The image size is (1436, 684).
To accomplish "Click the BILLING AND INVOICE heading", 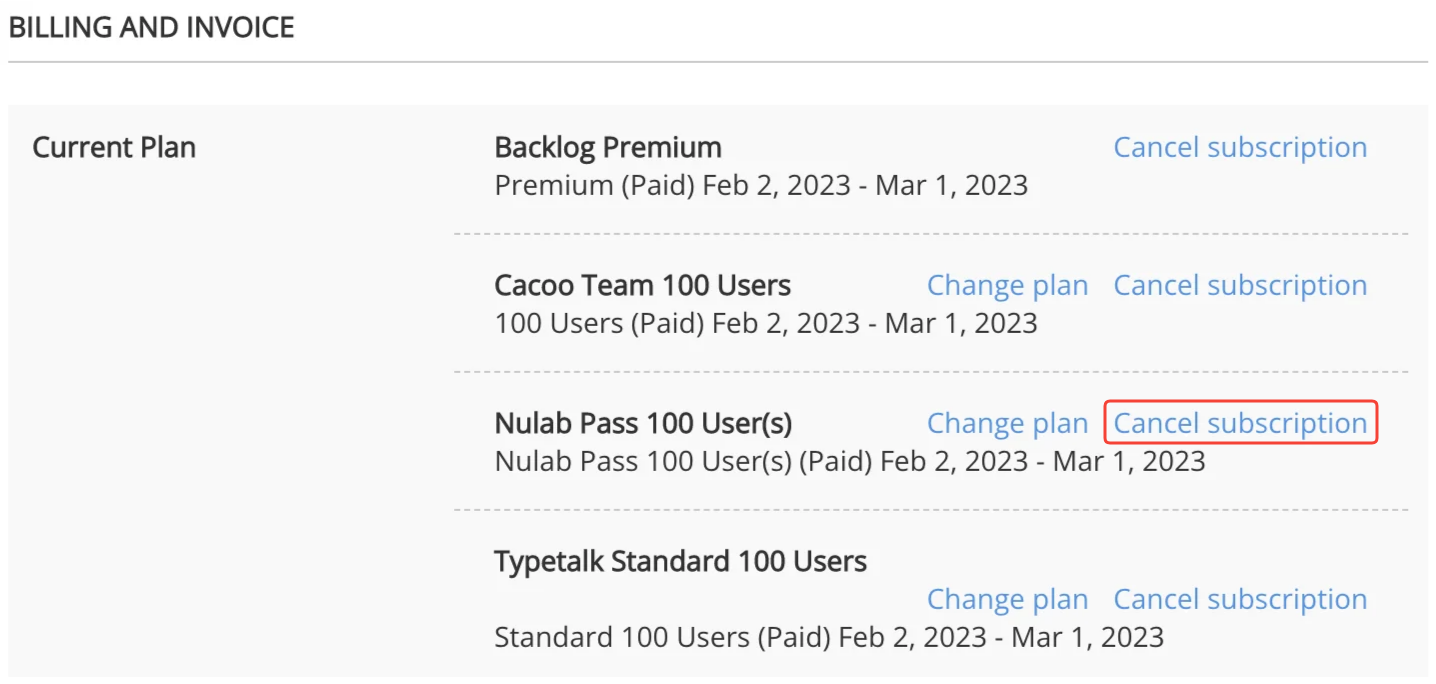I will 152,27.
